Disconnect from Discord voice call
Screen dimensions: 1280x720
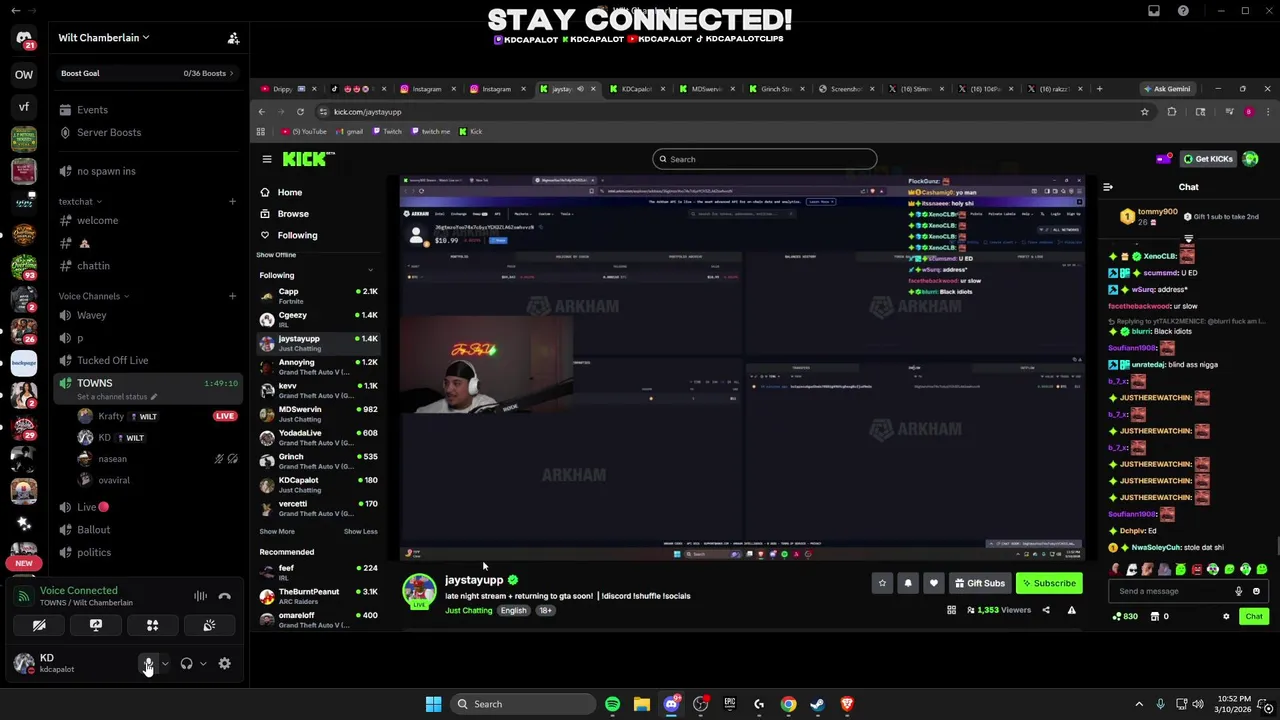225,596
